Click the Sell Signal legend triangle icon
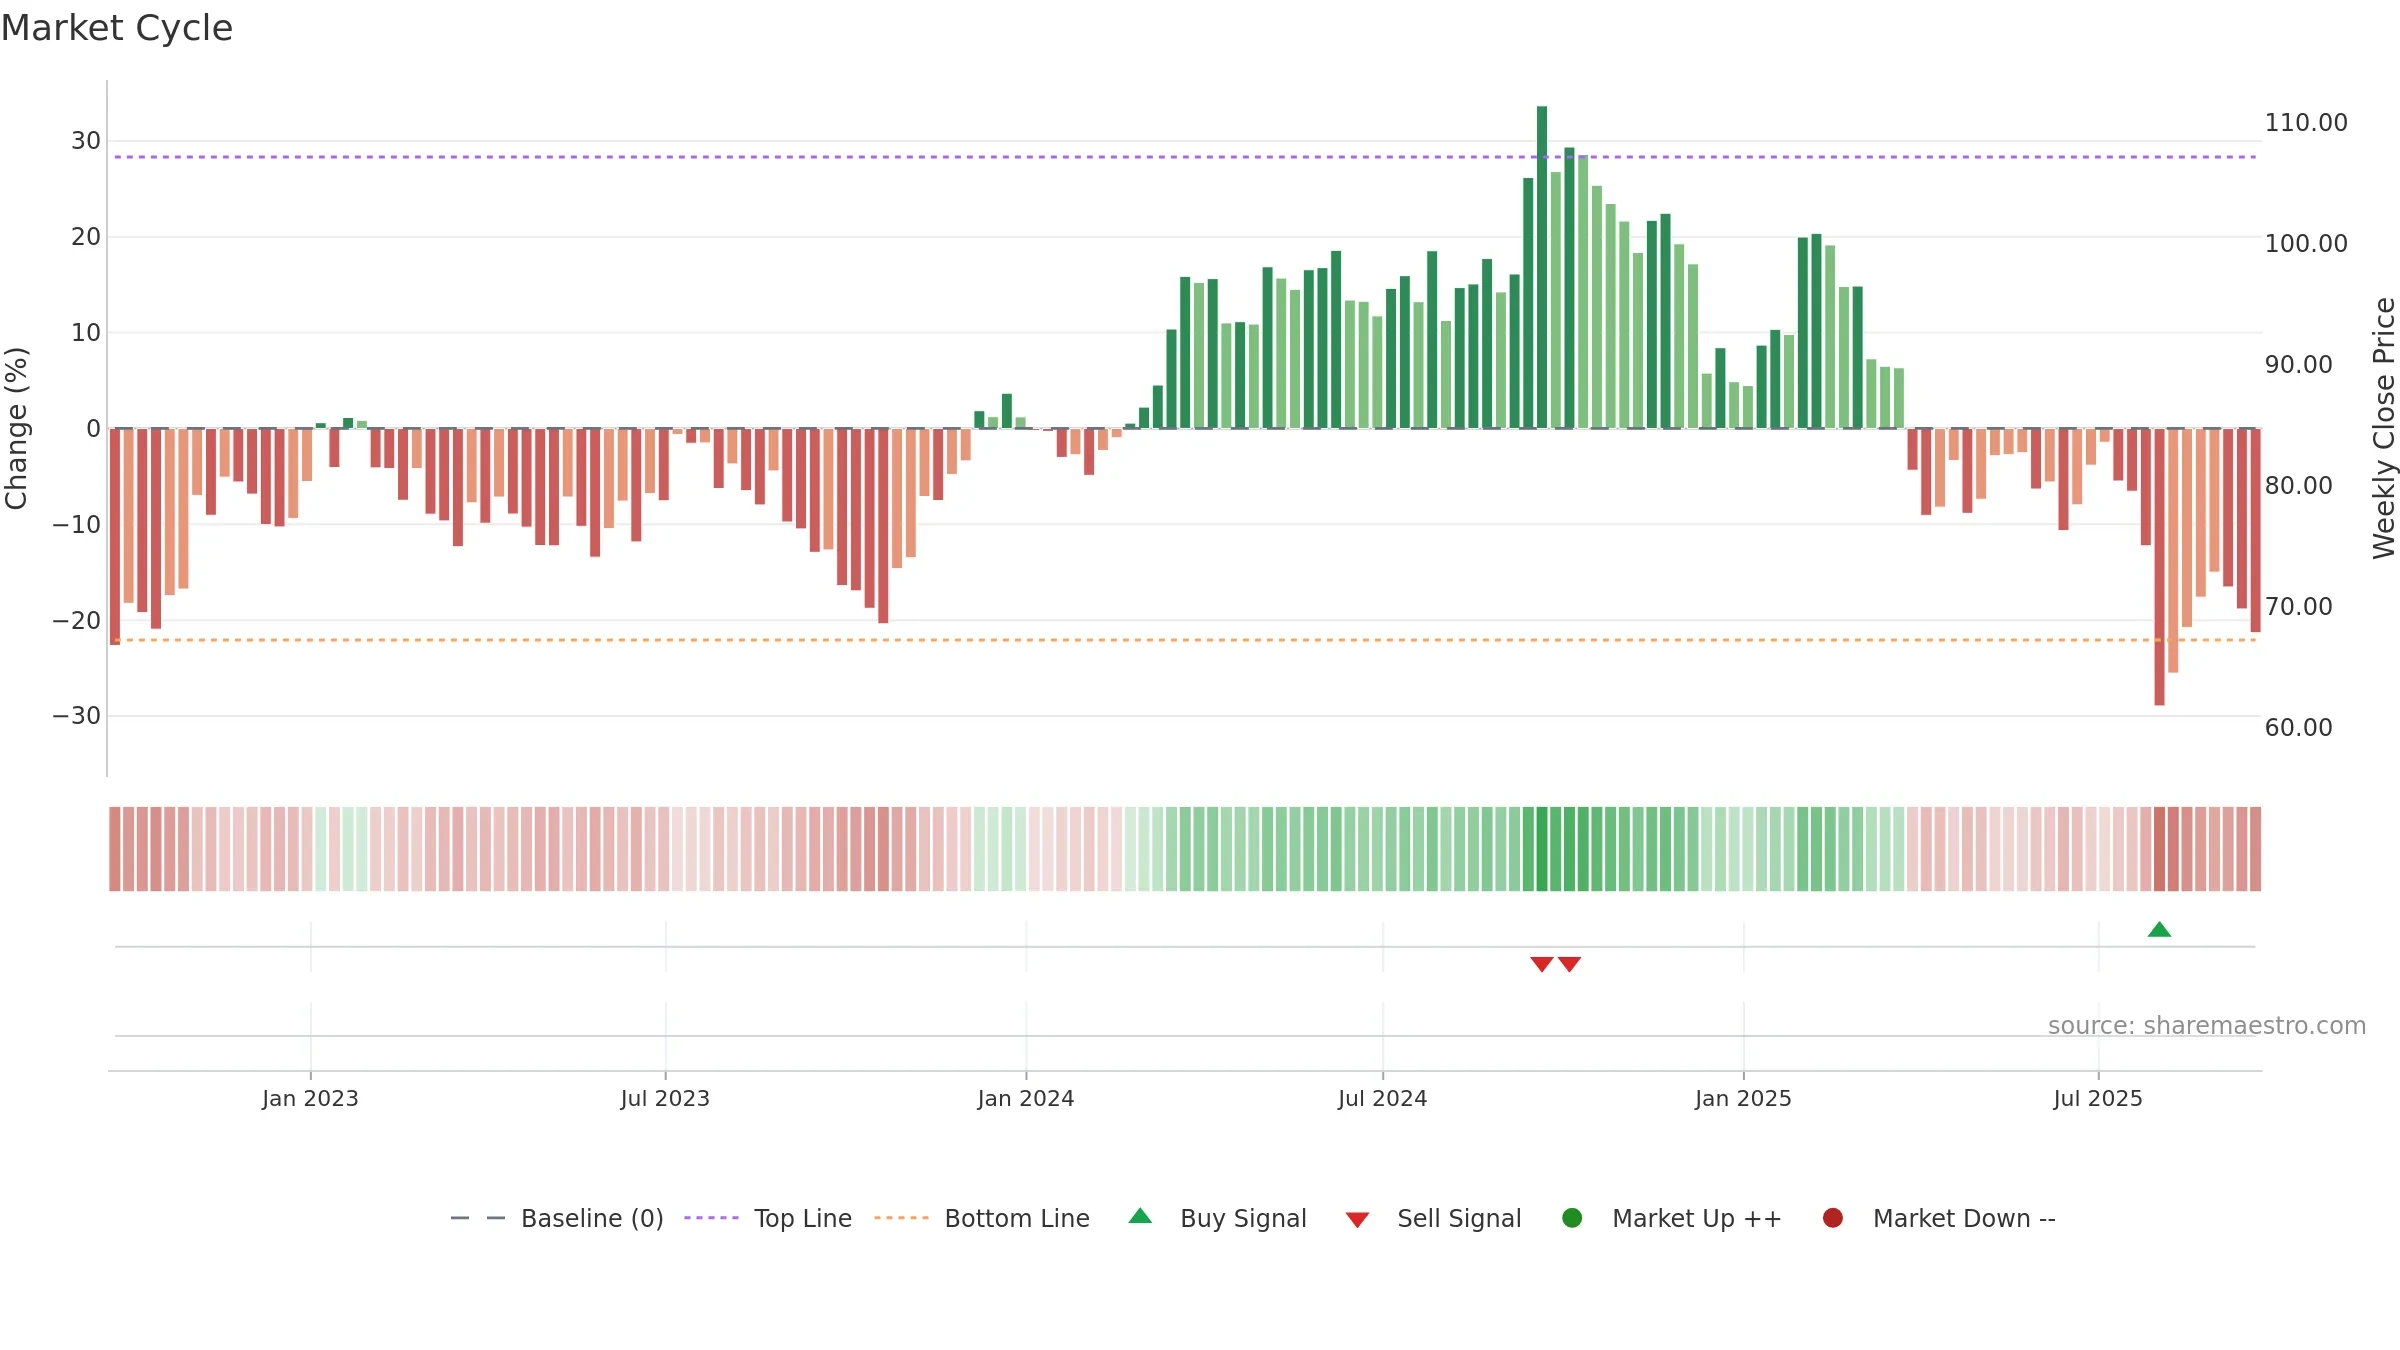Image resolution: width=2400 pixels, height=1350 pixels. click(1357, 1220)
